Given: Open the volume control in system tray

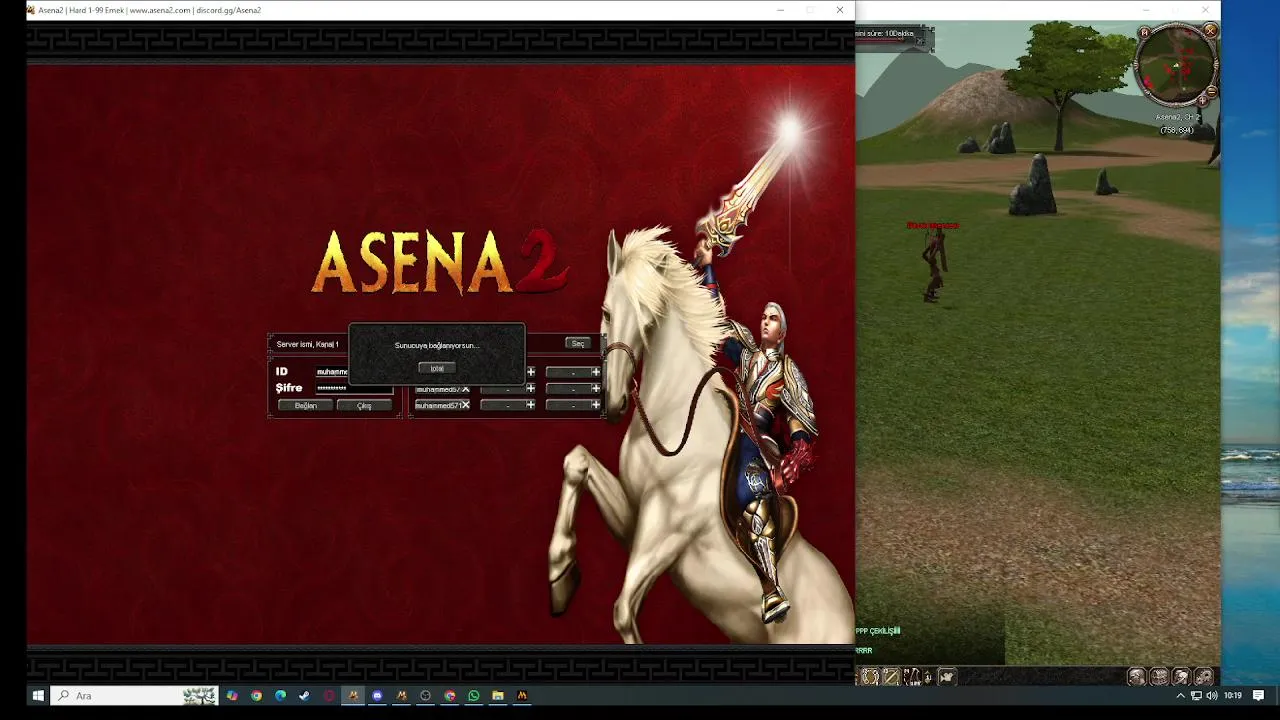Looking at the screenshot, I should [1211, 695].
